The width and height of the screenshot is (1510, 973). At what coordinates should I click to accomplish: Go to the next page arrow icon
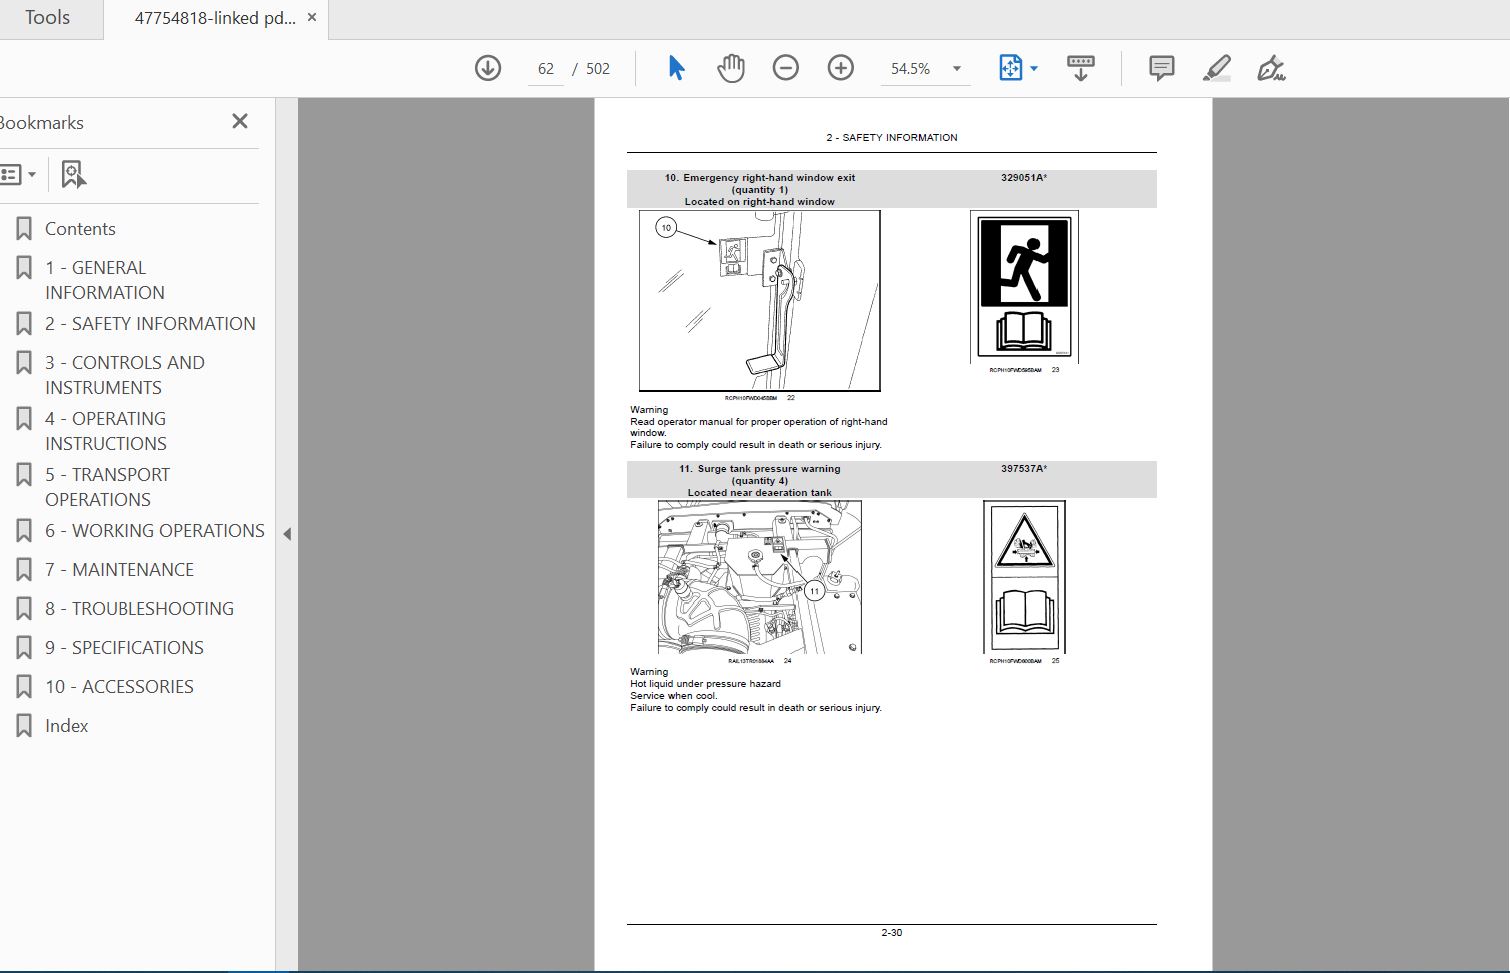coord(488,68)
